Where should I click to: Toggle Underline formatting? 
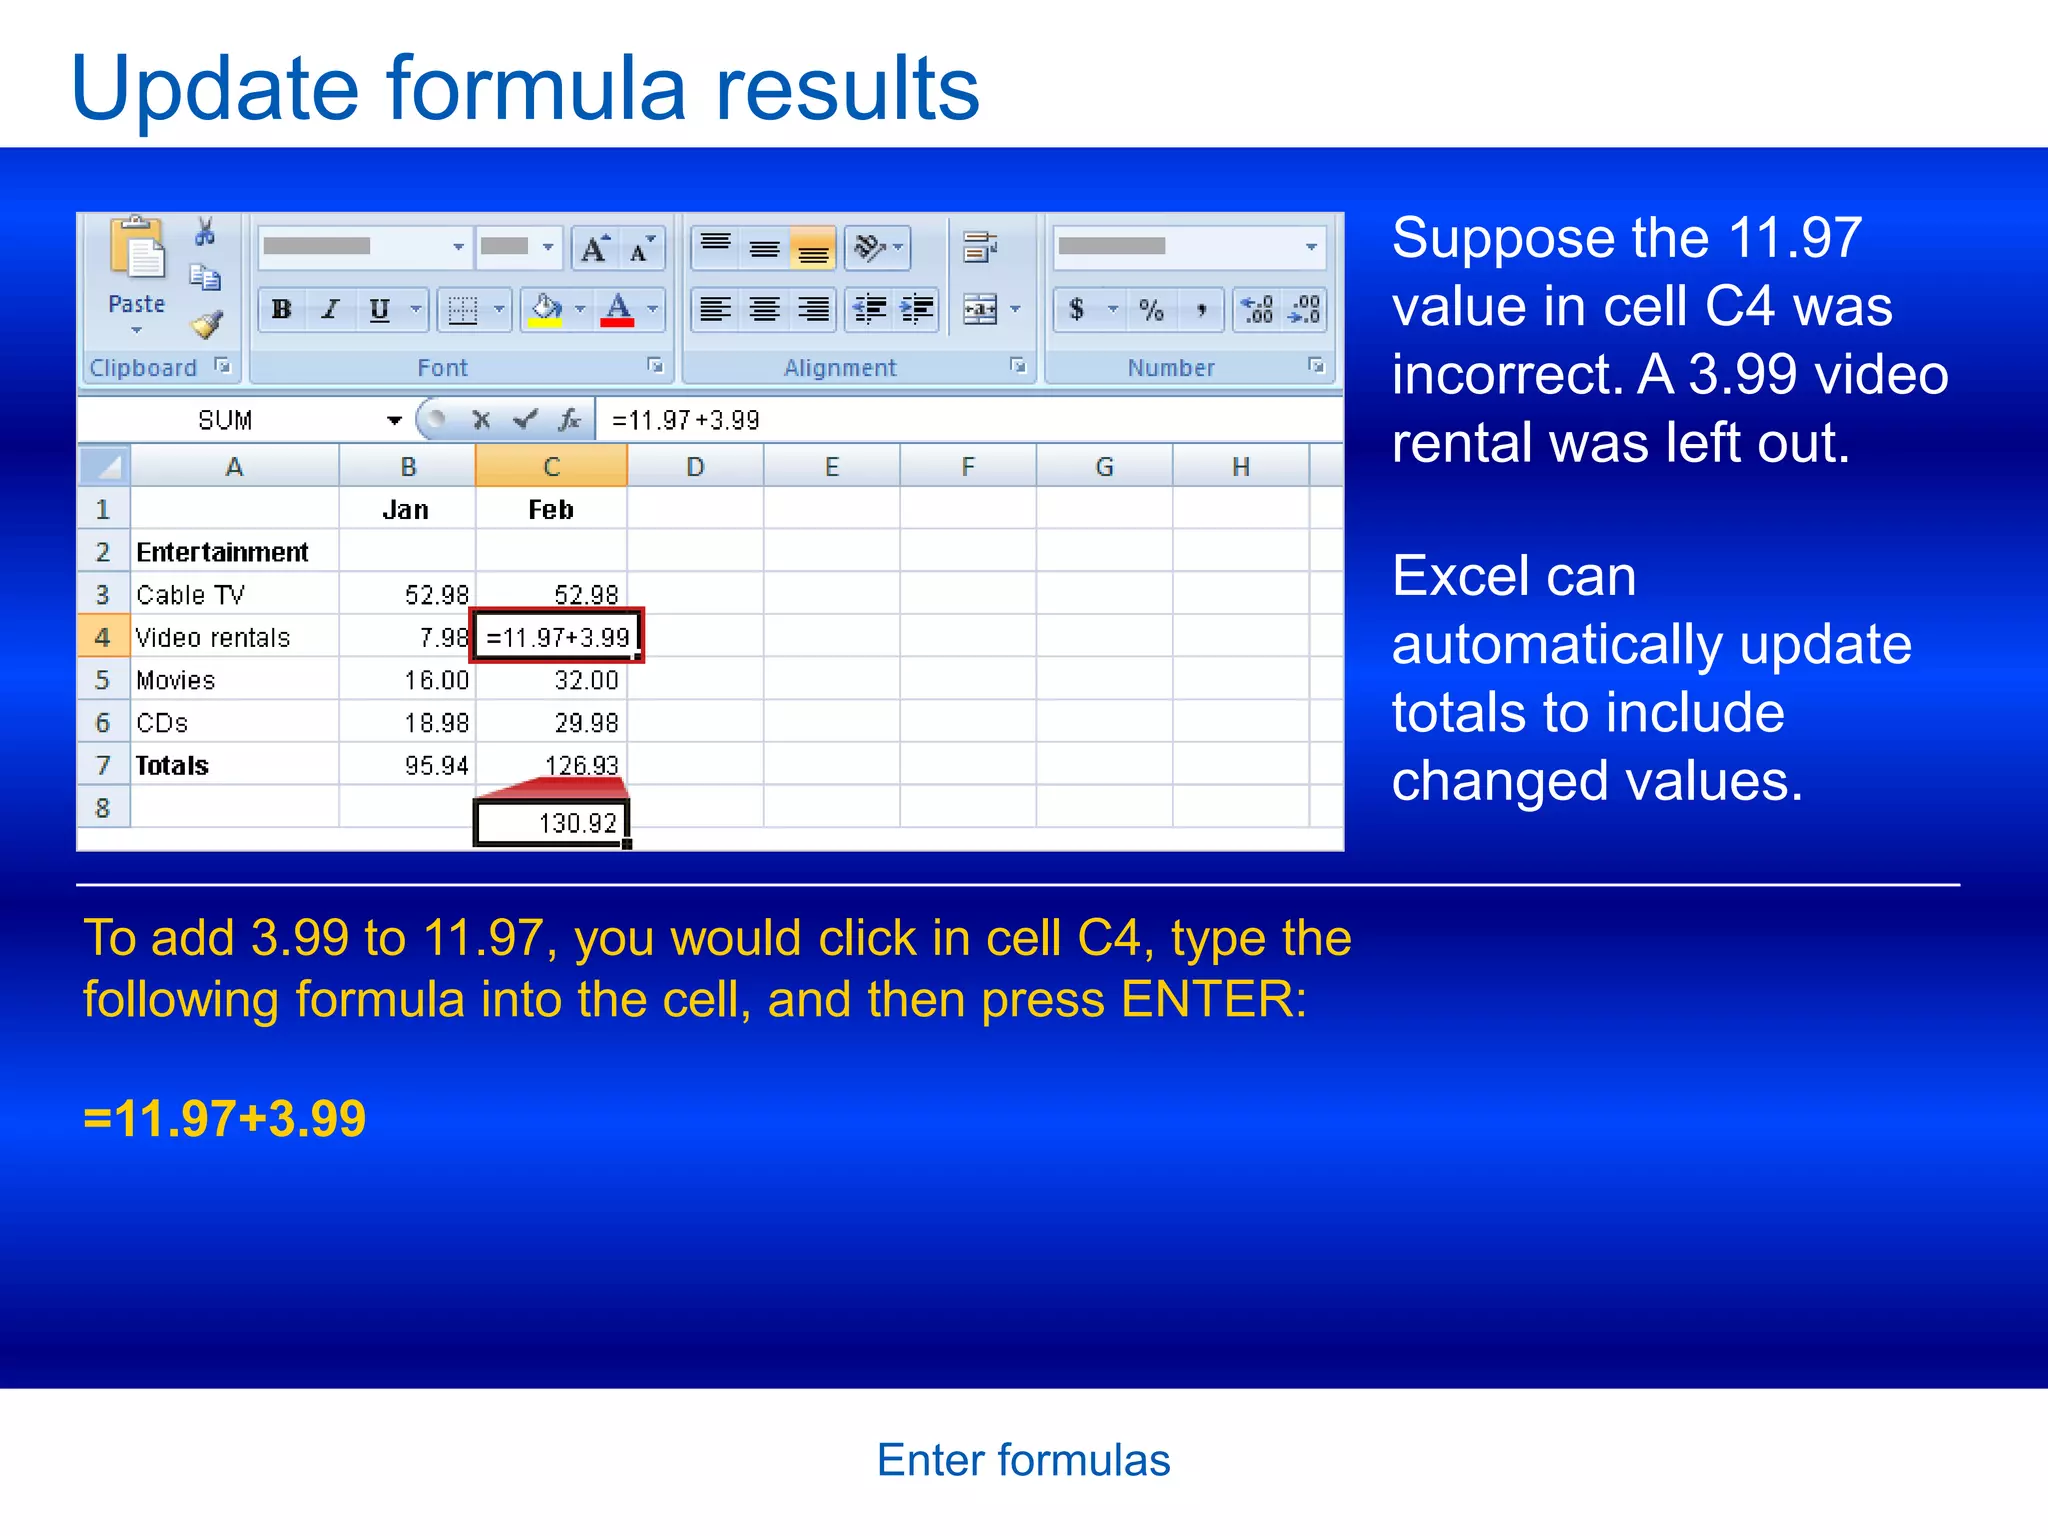pyautogui.click(x=379, y=310)
